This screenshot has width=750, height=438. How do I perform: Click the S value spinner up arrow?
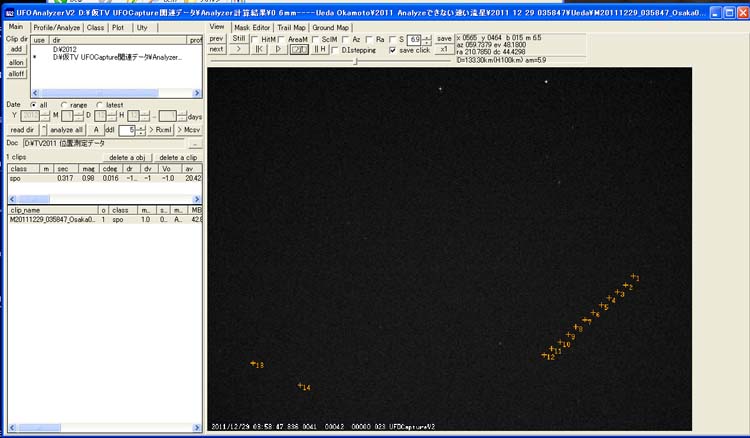click(x=428, y=36)
